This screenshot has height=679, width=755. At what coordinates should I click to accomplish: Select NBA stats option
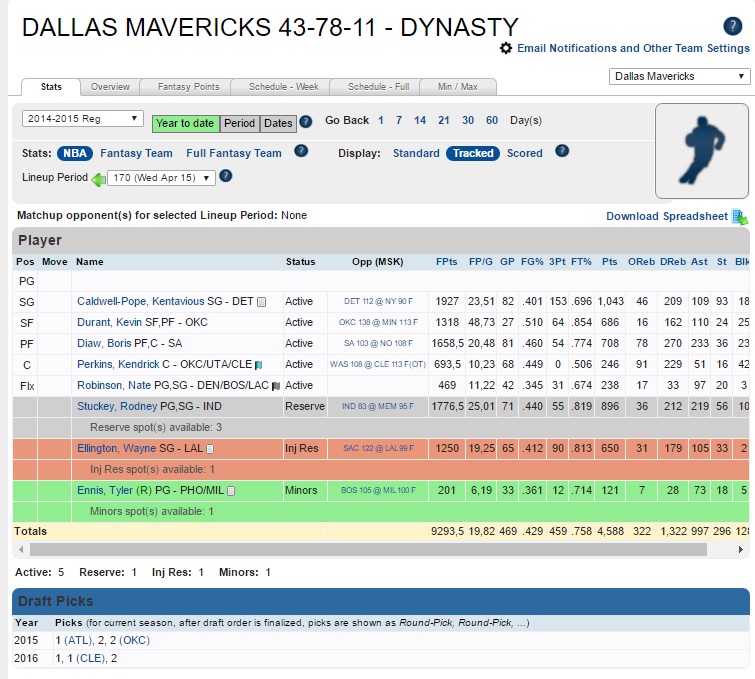click(75, 153)
